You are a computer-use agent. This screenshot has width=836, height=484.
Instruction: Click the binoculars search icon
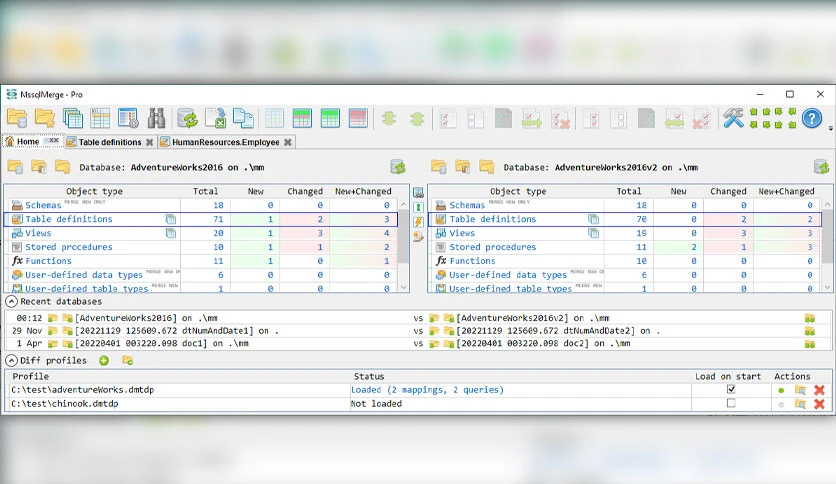(156, 118)
